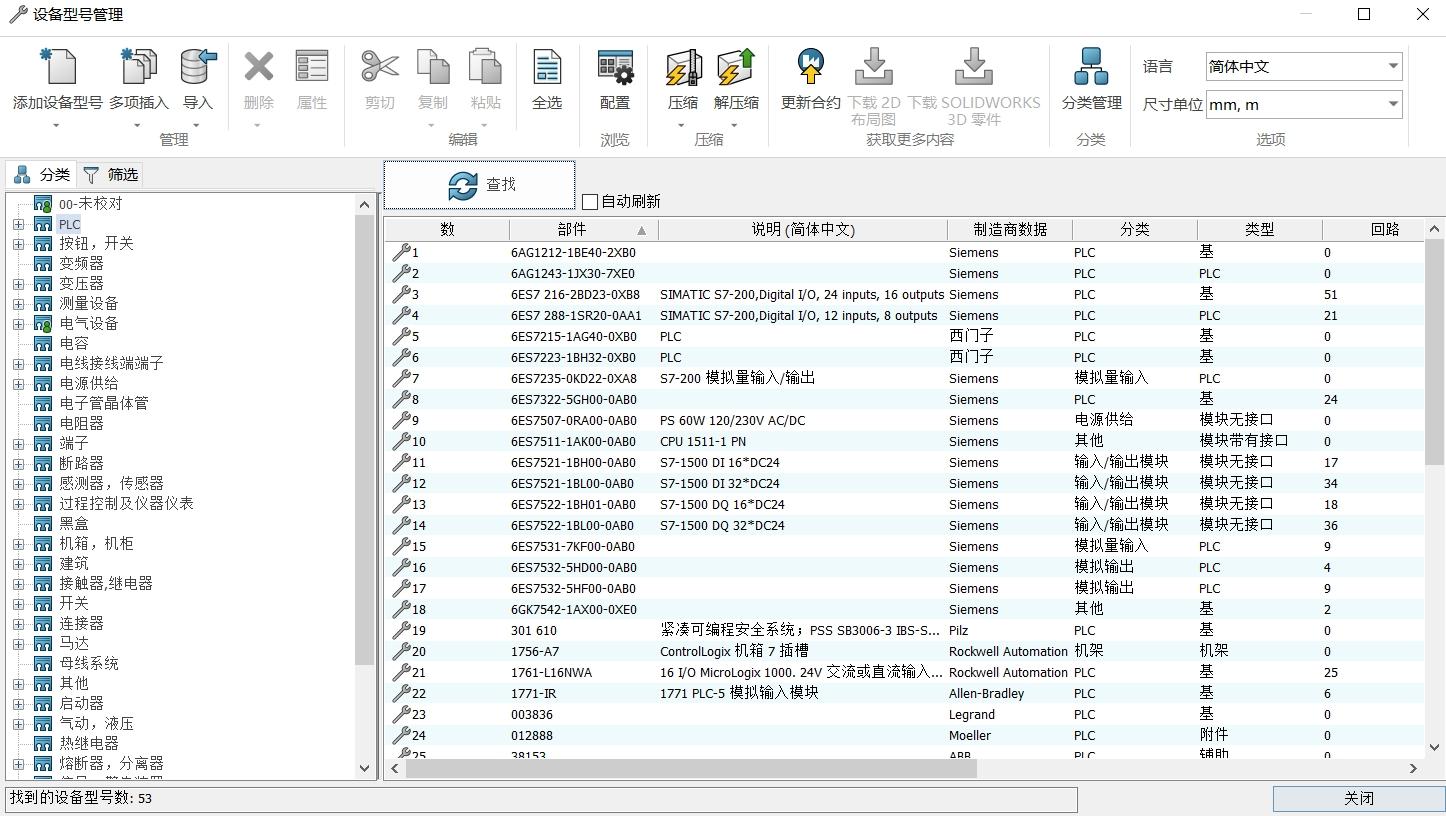Image resolution: width=1446 pixels, height=816 pixels.
Task: Switch to the 分类 tab
Action: [x=42, y=175]
